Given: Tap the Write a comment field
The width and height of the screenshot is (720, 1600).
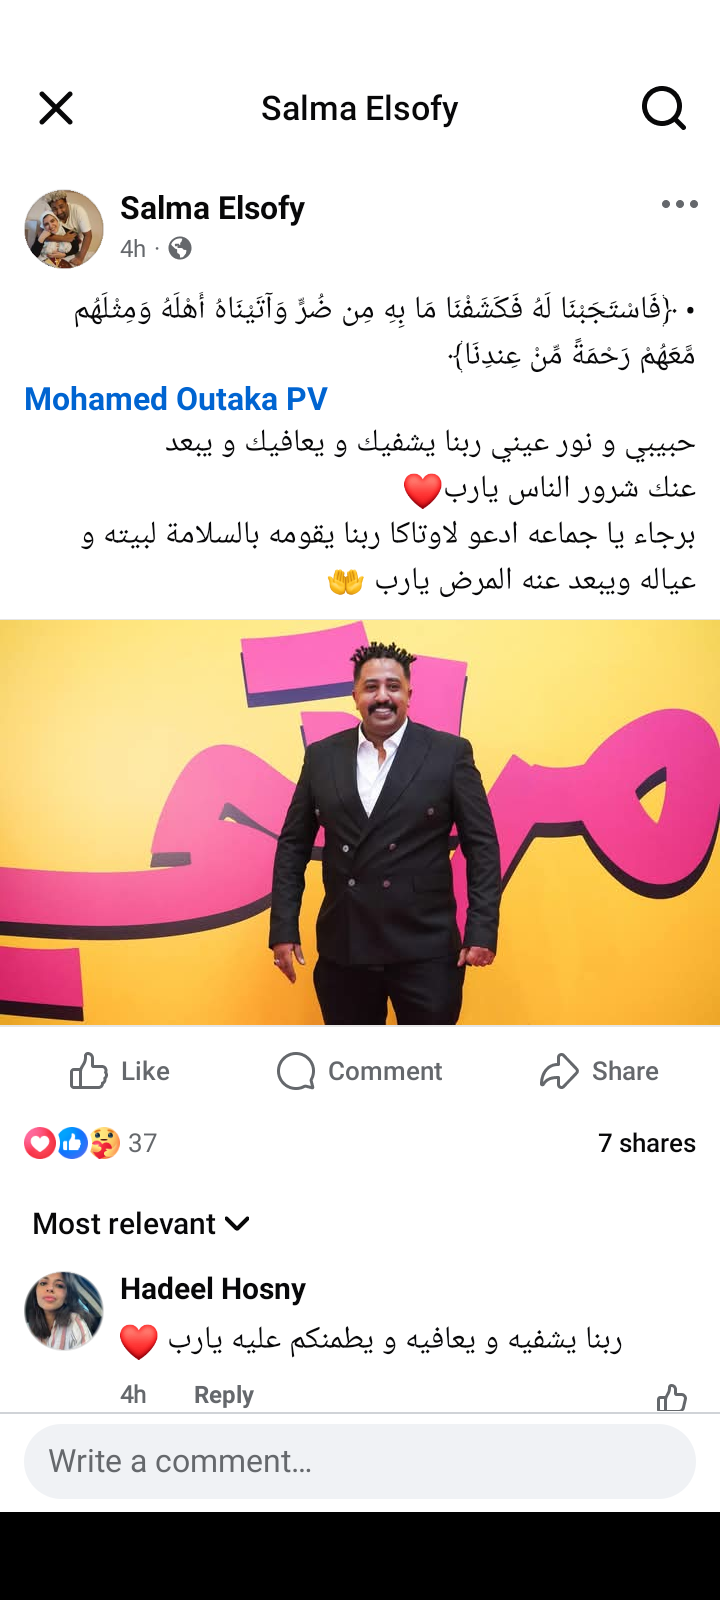Looking at the screenshot, I should 360,1461.
